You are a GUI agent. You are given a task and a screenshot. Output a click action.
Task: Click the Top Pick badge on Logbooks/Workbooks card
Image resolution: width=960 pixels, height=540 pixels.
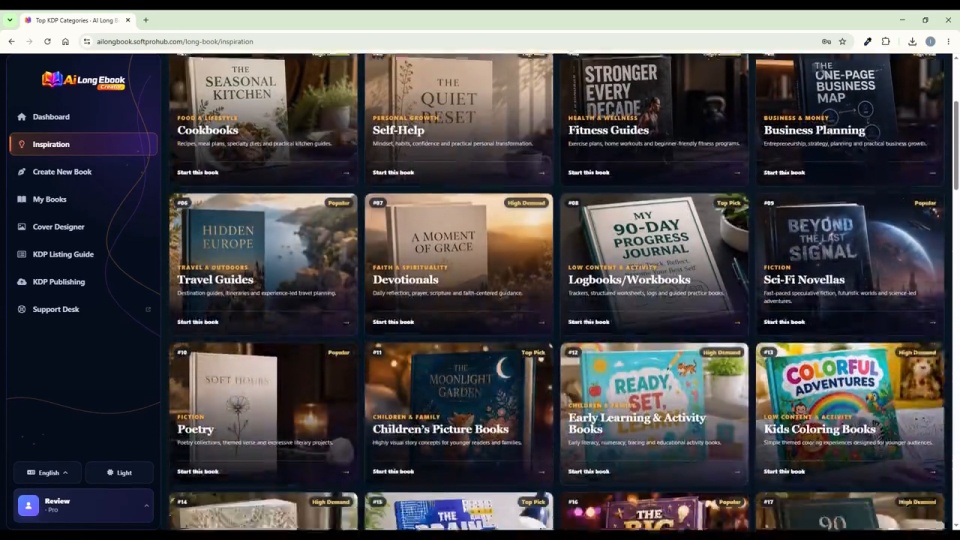tap(729, 203)
